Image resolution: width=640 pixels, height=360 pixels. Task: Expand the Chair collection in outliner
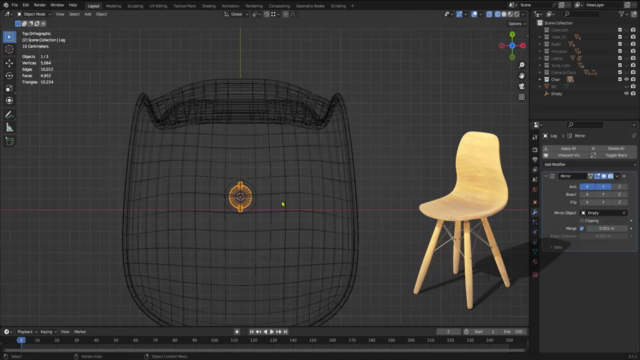[540, 80]
